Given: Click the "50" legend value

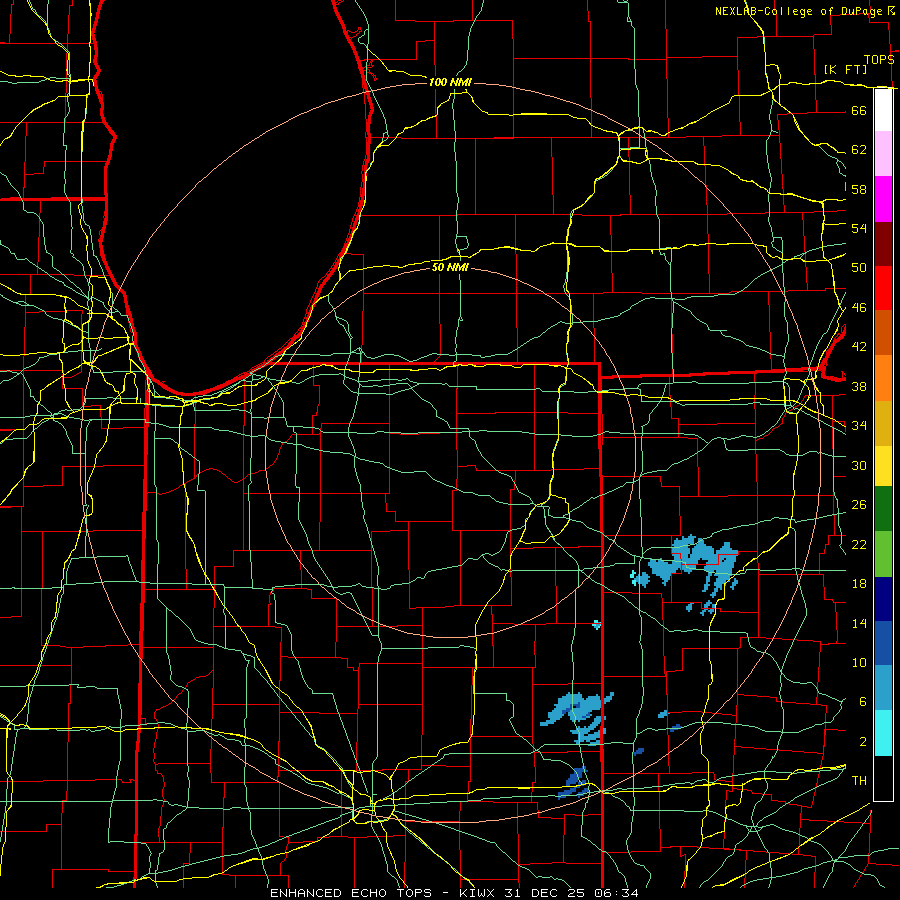Looking at the screenshot, I should click(x=859, y=268).
